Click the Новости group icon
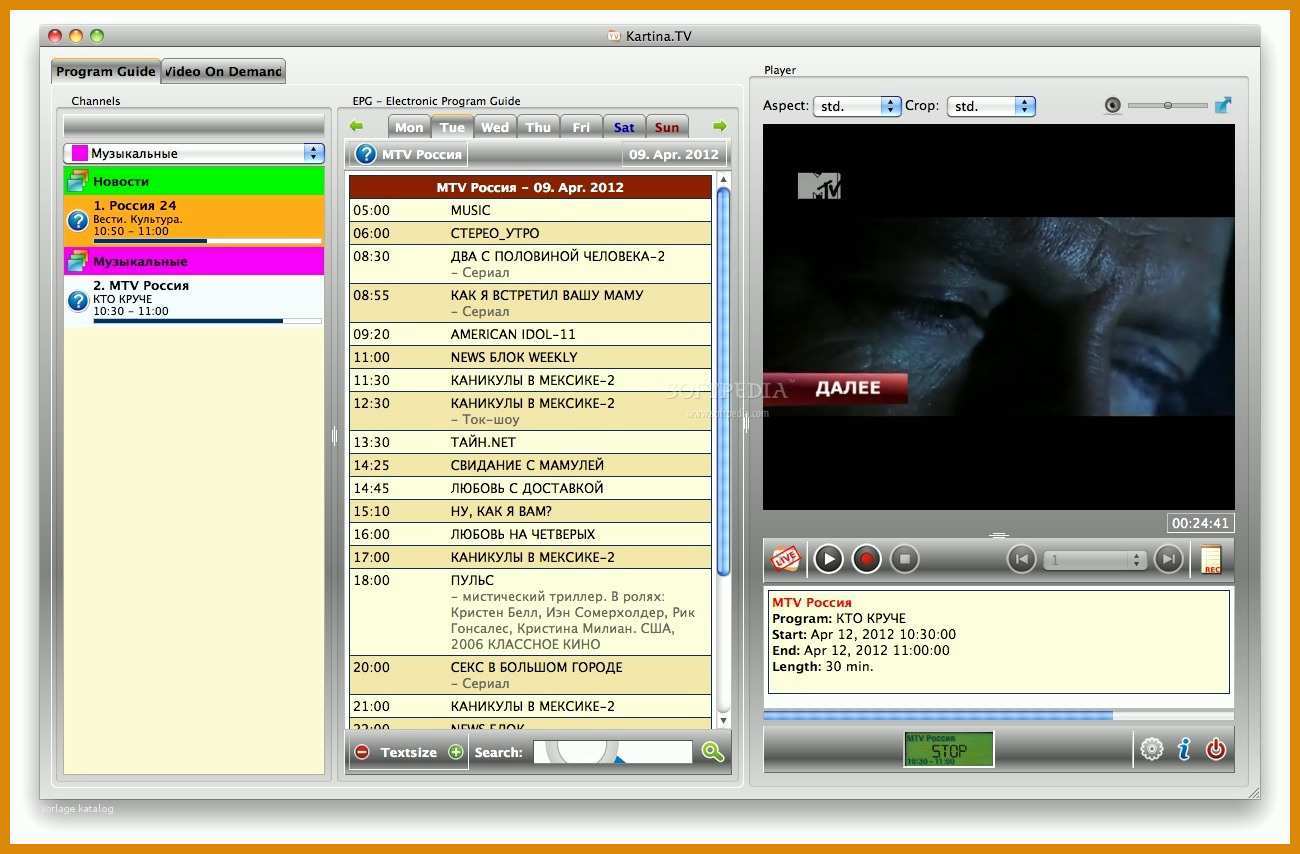Viewport: 1300px width, 854px height. pos(77,181)
